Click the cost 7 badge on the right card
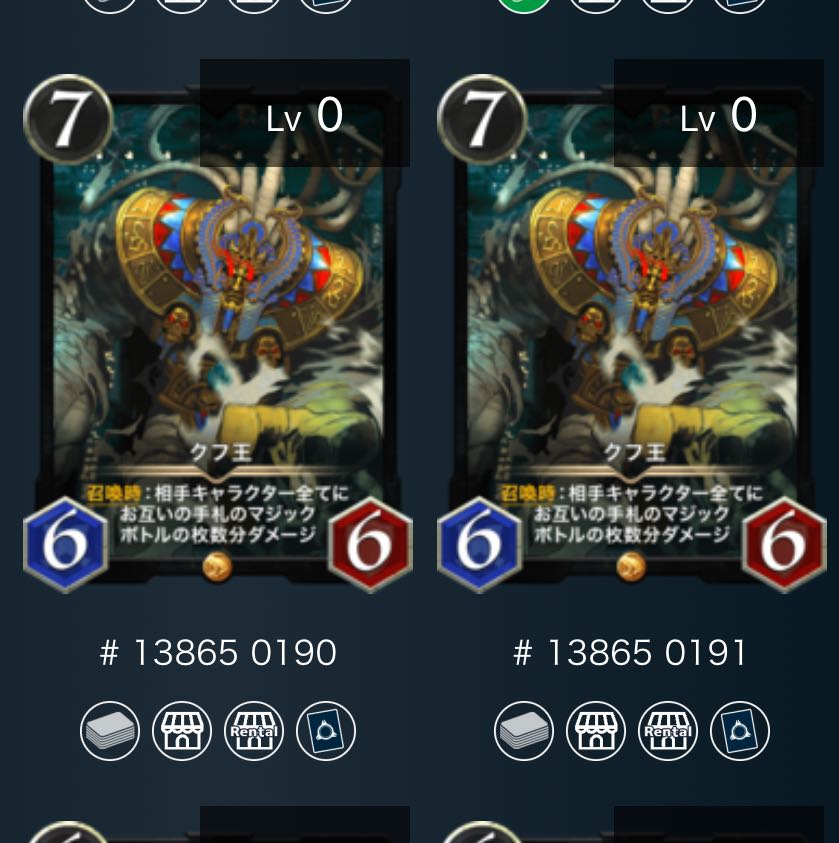Screen dimensions: 839x843 pyautogui.click(x=482, y=119)
